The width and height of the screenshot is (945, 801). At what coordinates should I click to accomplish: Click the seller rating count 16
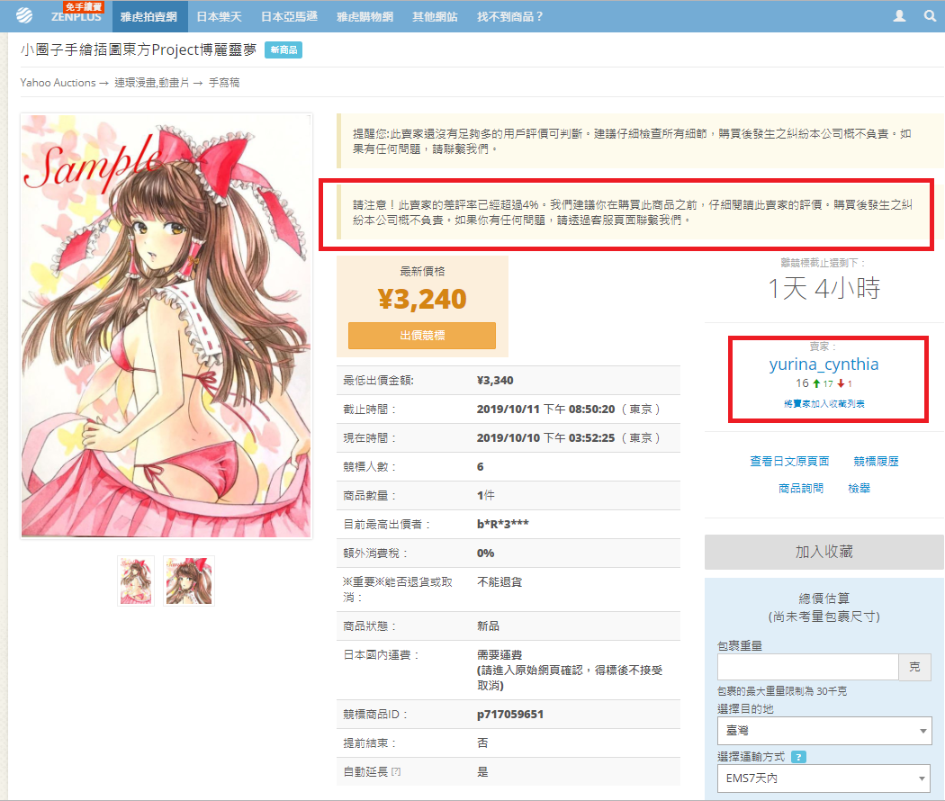(x=802, y=383)
